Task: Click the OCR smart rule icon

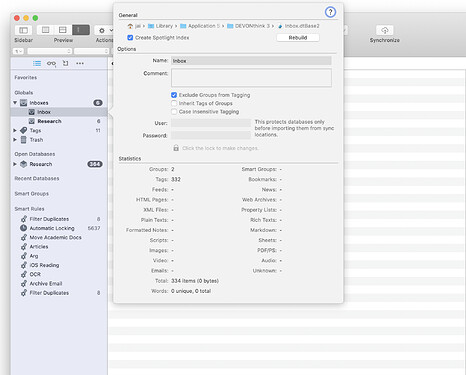Action: coord(23,274)
